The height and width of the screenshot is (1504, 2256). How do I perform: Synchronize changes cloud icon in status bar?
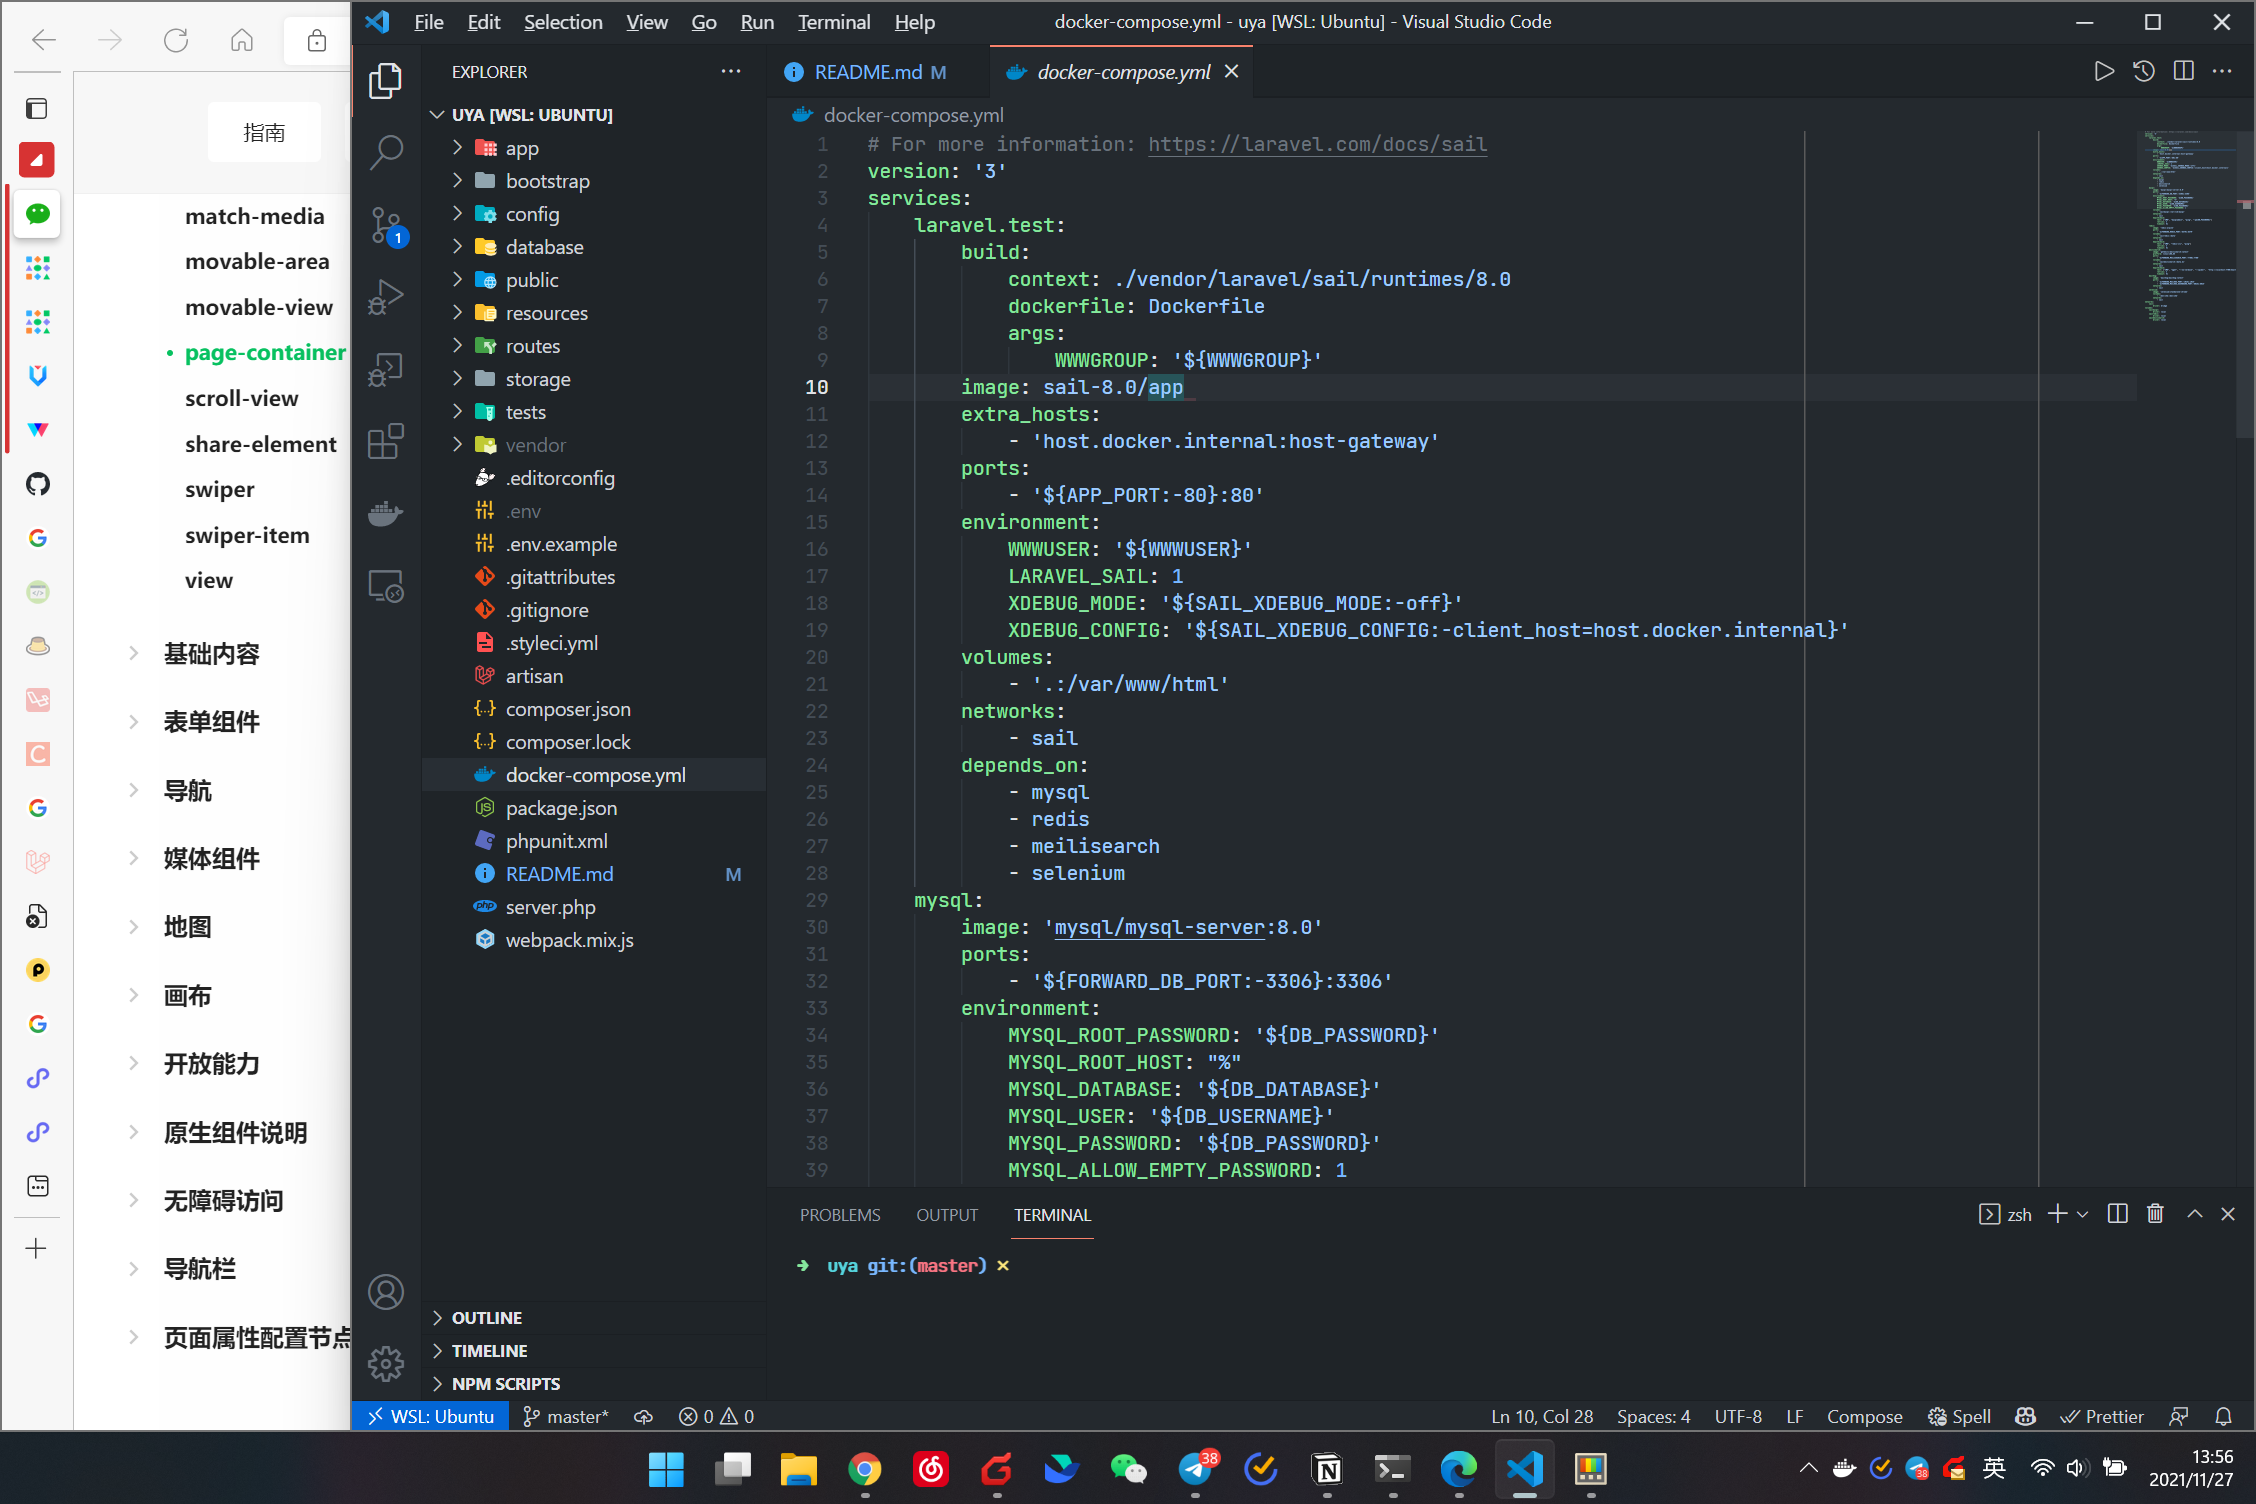644,1416
